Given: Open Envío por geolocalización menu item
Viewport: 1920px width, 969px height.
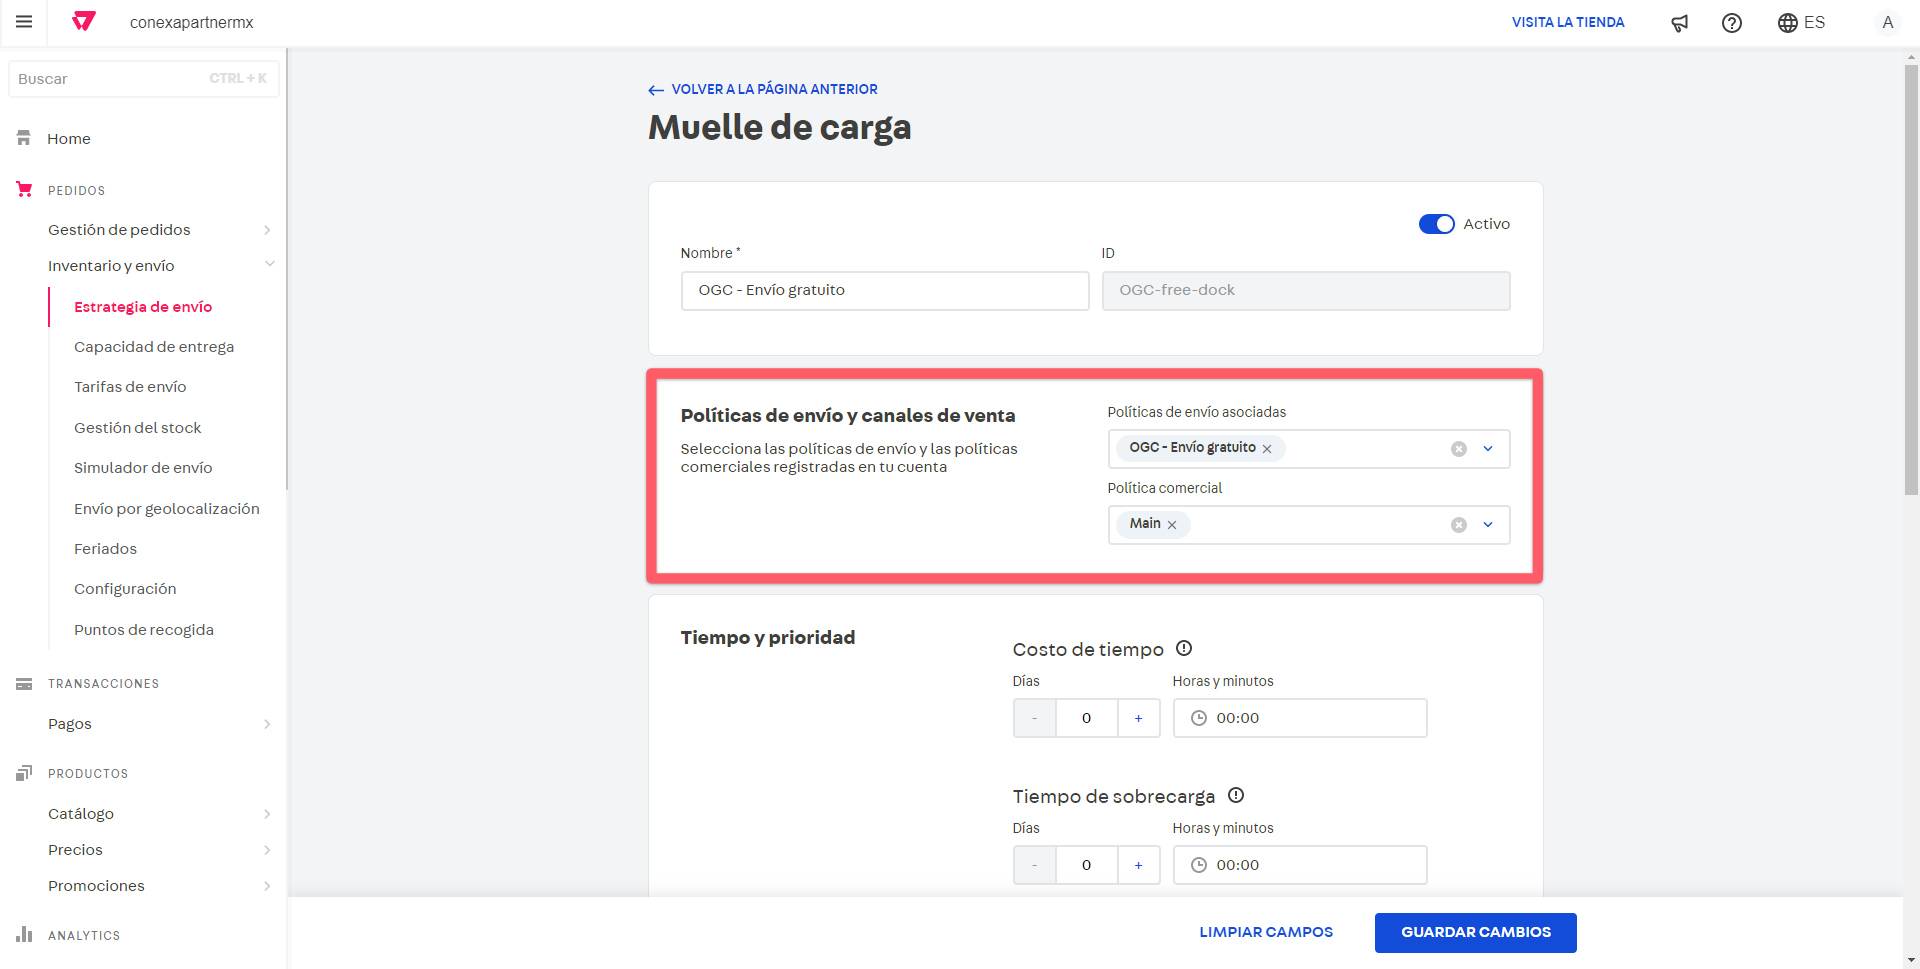Looking at the screenshot, I should click(167, 509).
